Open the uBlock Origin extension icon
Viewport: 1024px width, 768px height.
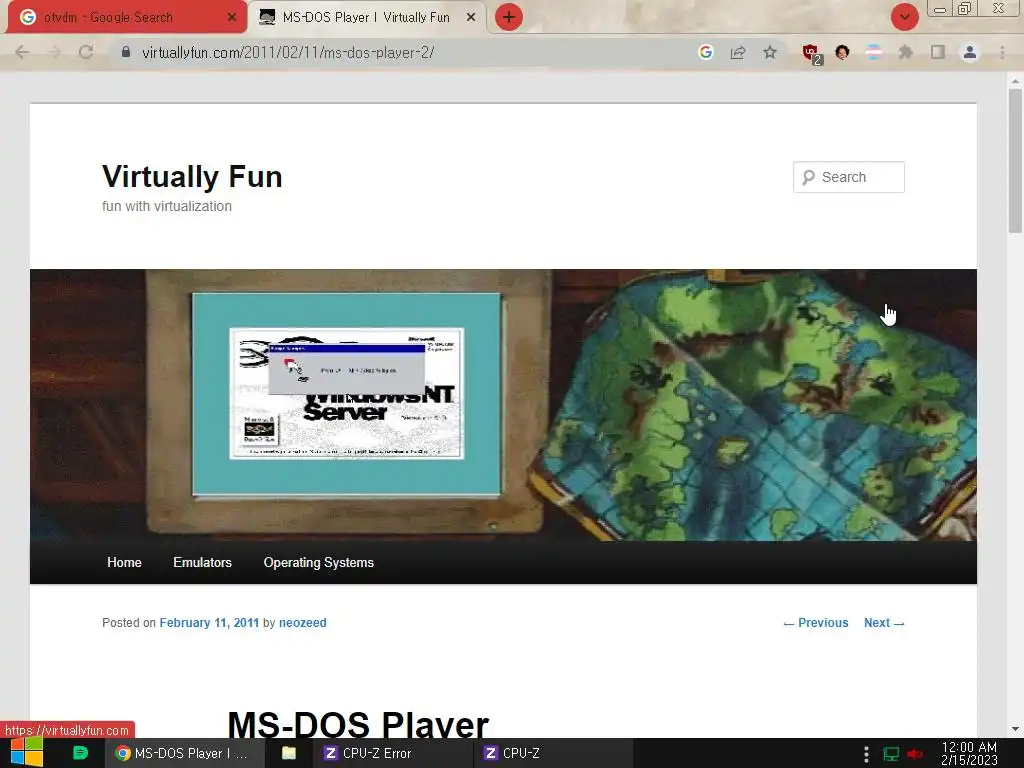[x=811, y=53]
